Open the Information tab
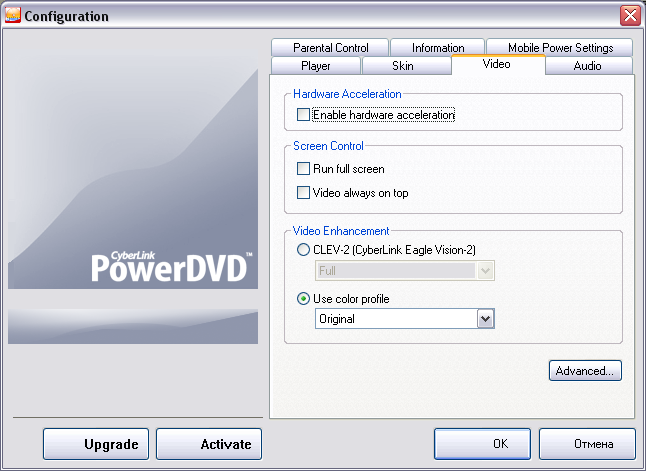646x471 pixels. coord(438,47)
